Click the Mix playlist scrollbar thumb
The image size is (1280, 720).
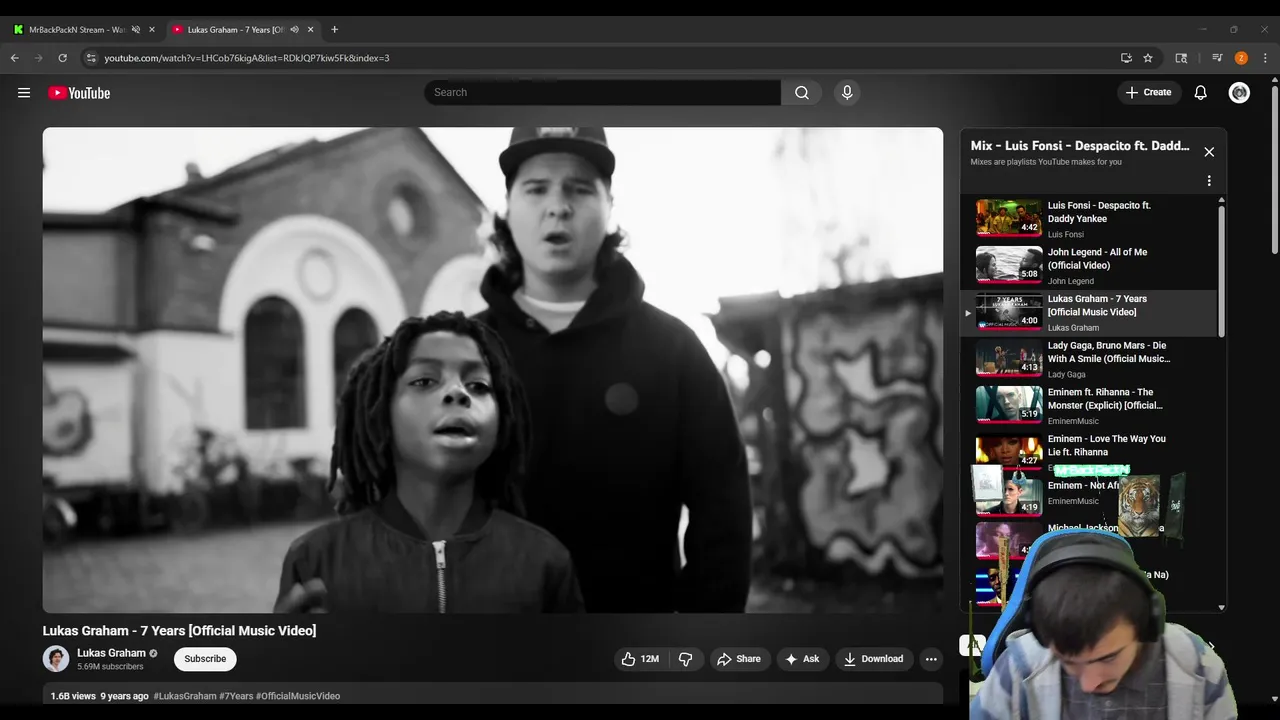(x=1221, y=270)
